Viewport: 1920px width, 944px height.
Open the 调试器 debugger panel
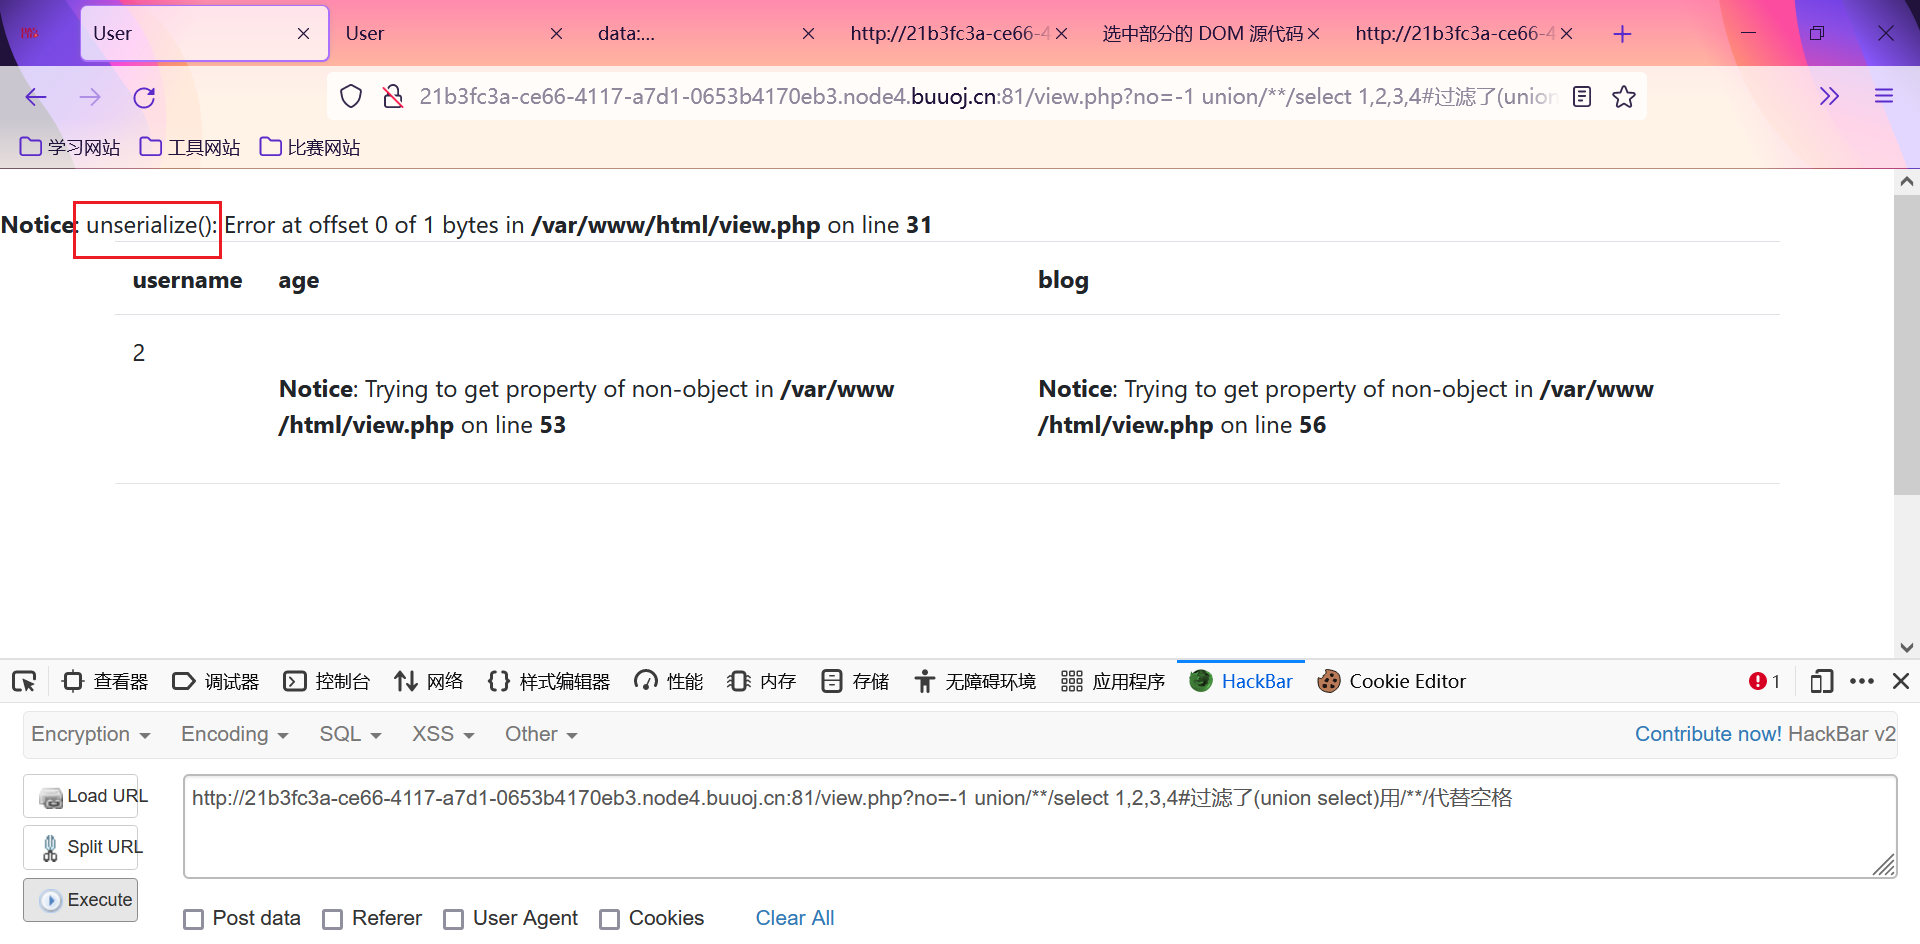[x=215, y=682]
